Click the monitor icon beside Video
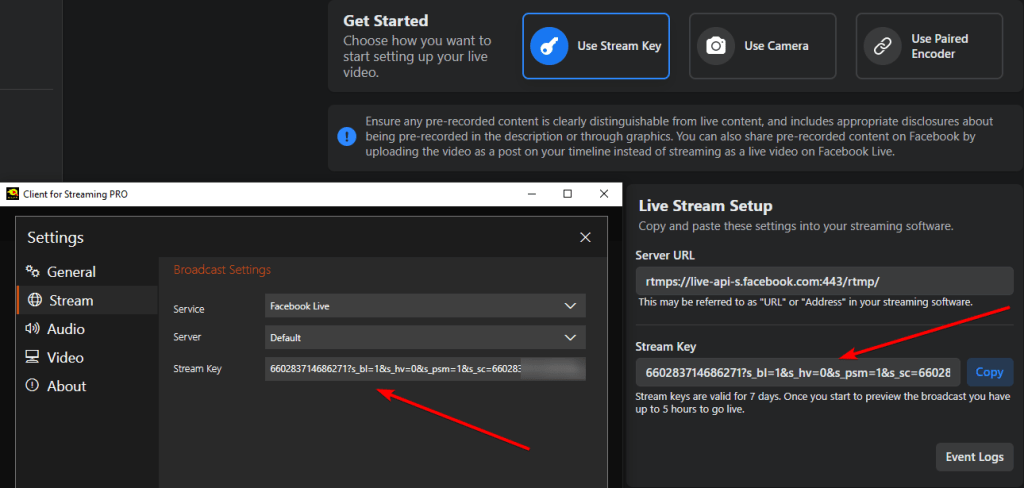Image resolution: width=1024 pixels, height=488 pixels. 33,357
